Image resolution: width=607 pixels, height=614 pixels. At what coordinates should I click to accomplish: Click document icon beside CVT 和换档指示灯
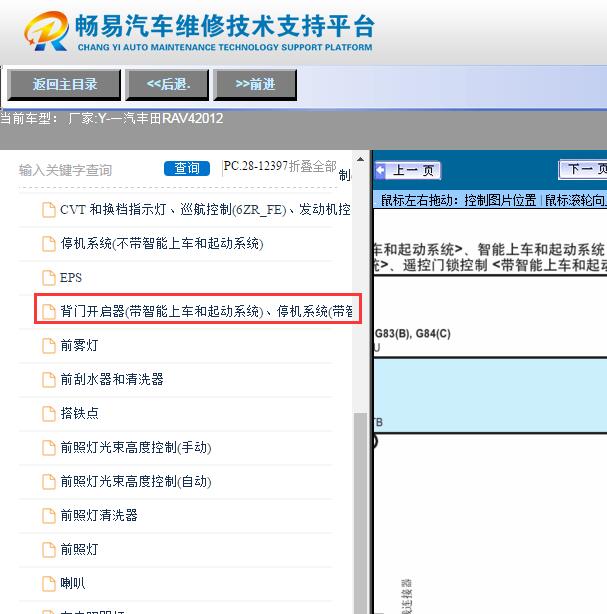pos(49,209)
